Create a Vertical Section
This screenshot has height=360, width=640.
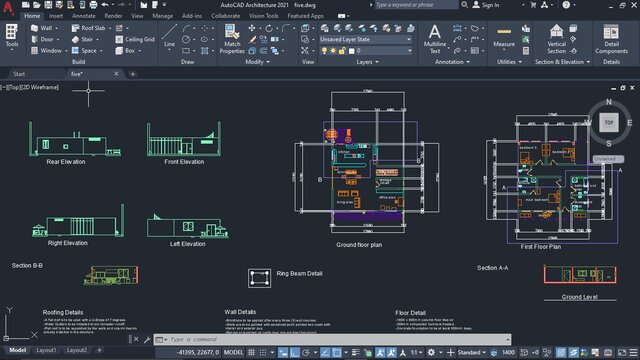[556, 39]
